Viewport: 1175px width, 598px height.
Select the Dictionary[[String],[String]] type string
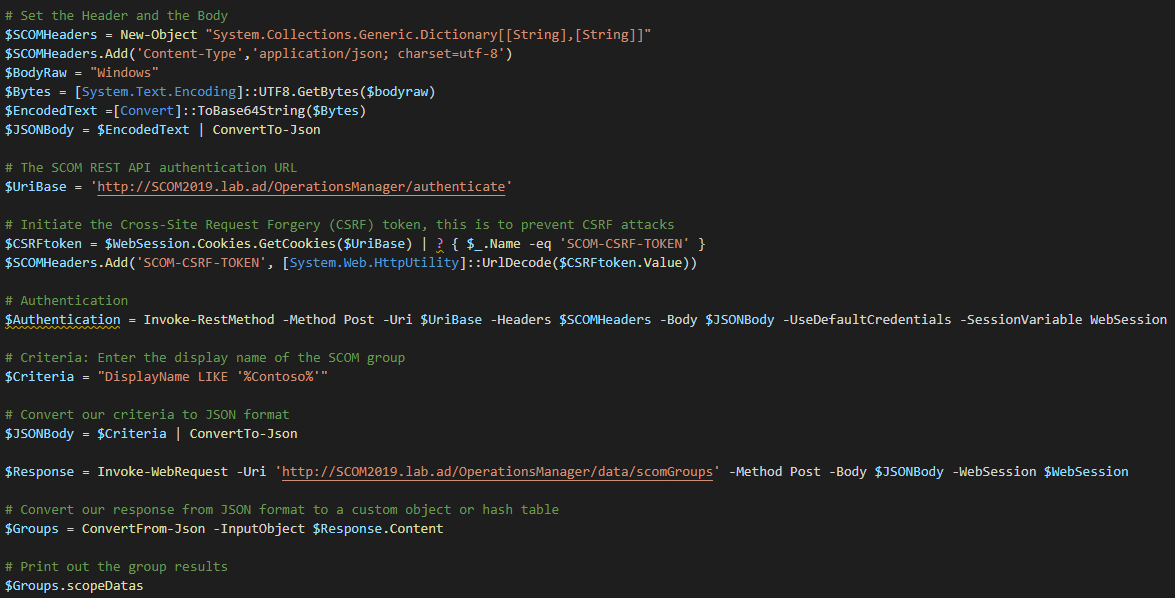(428, 34)
